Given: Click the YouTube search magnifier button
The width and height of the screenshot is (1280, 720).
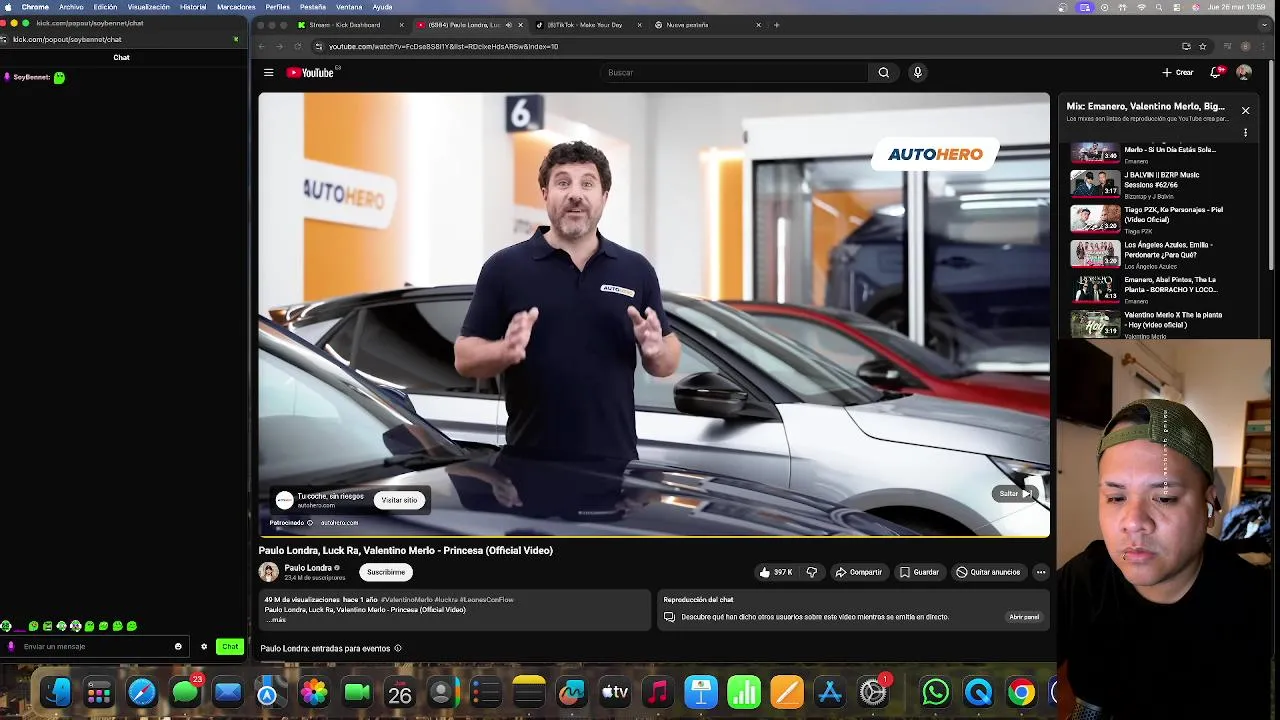Looking at the screenshot, I should tap(883, 72).
